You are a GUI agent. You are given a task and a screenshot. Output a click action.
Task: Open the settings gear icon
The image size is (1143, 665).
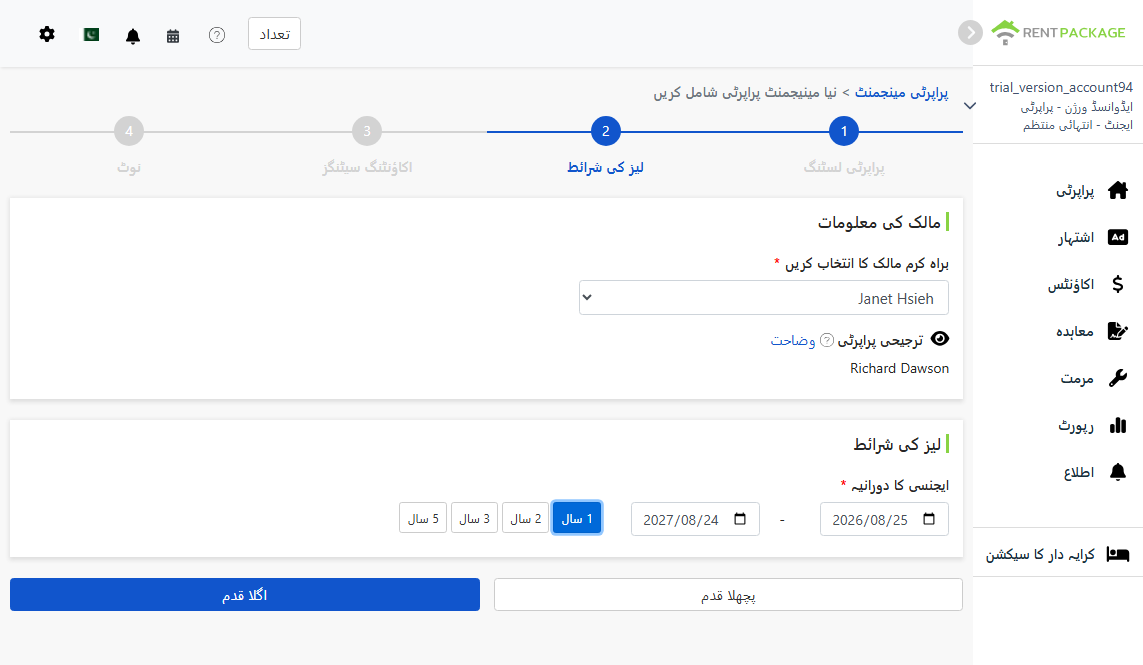click(47, 34)
